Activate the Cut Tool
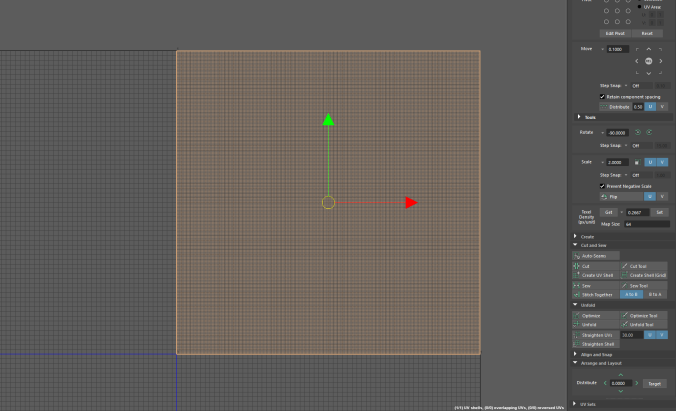 coord(644,266)
